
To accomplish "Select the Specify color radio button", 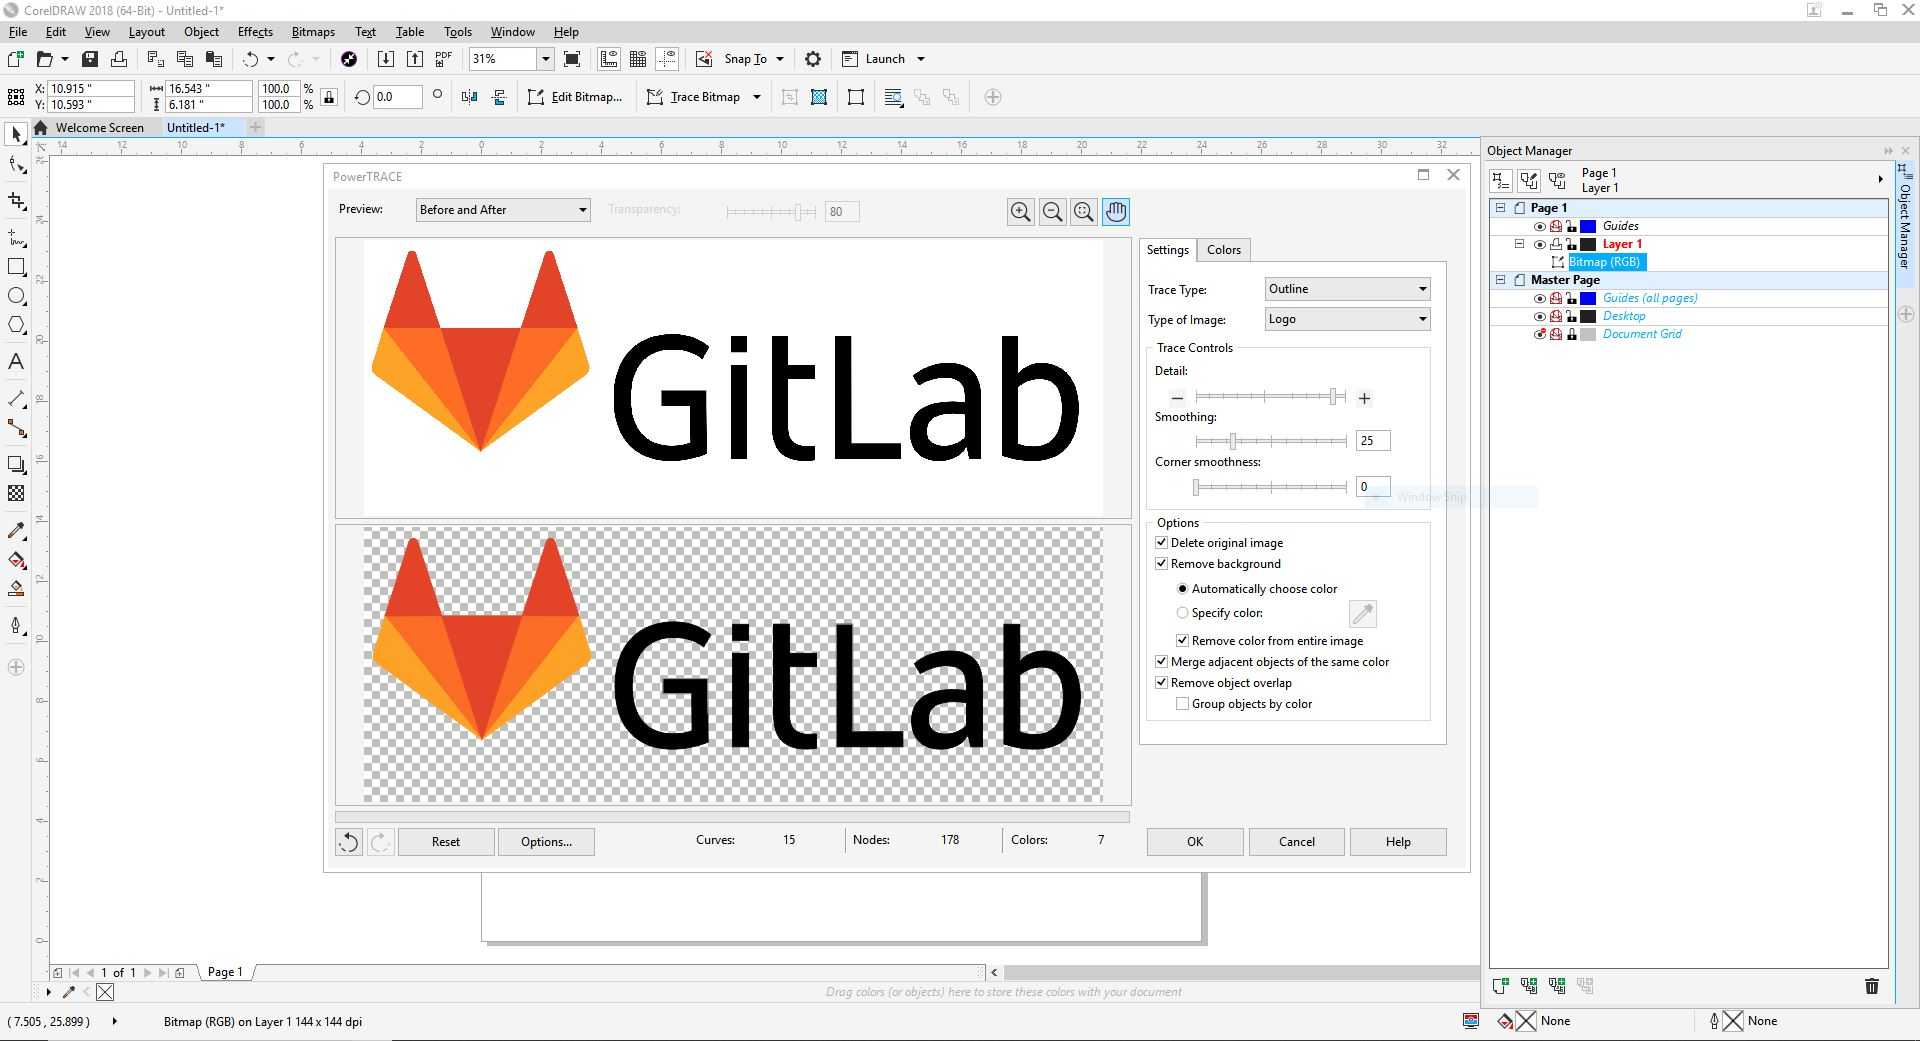I will tap(1182, 613).
